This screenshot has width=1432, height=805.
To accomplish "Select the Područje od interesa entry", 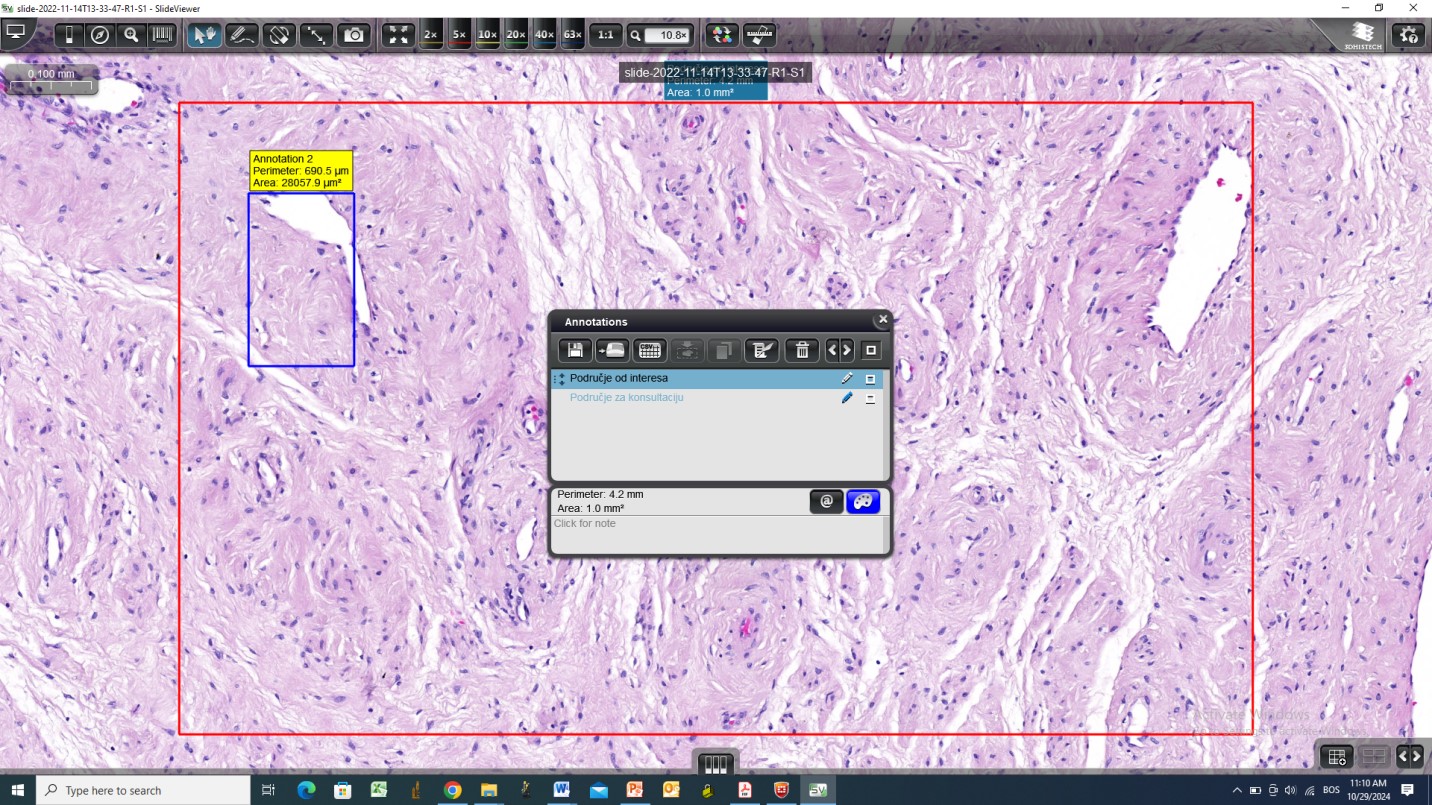I will point(619,379).
